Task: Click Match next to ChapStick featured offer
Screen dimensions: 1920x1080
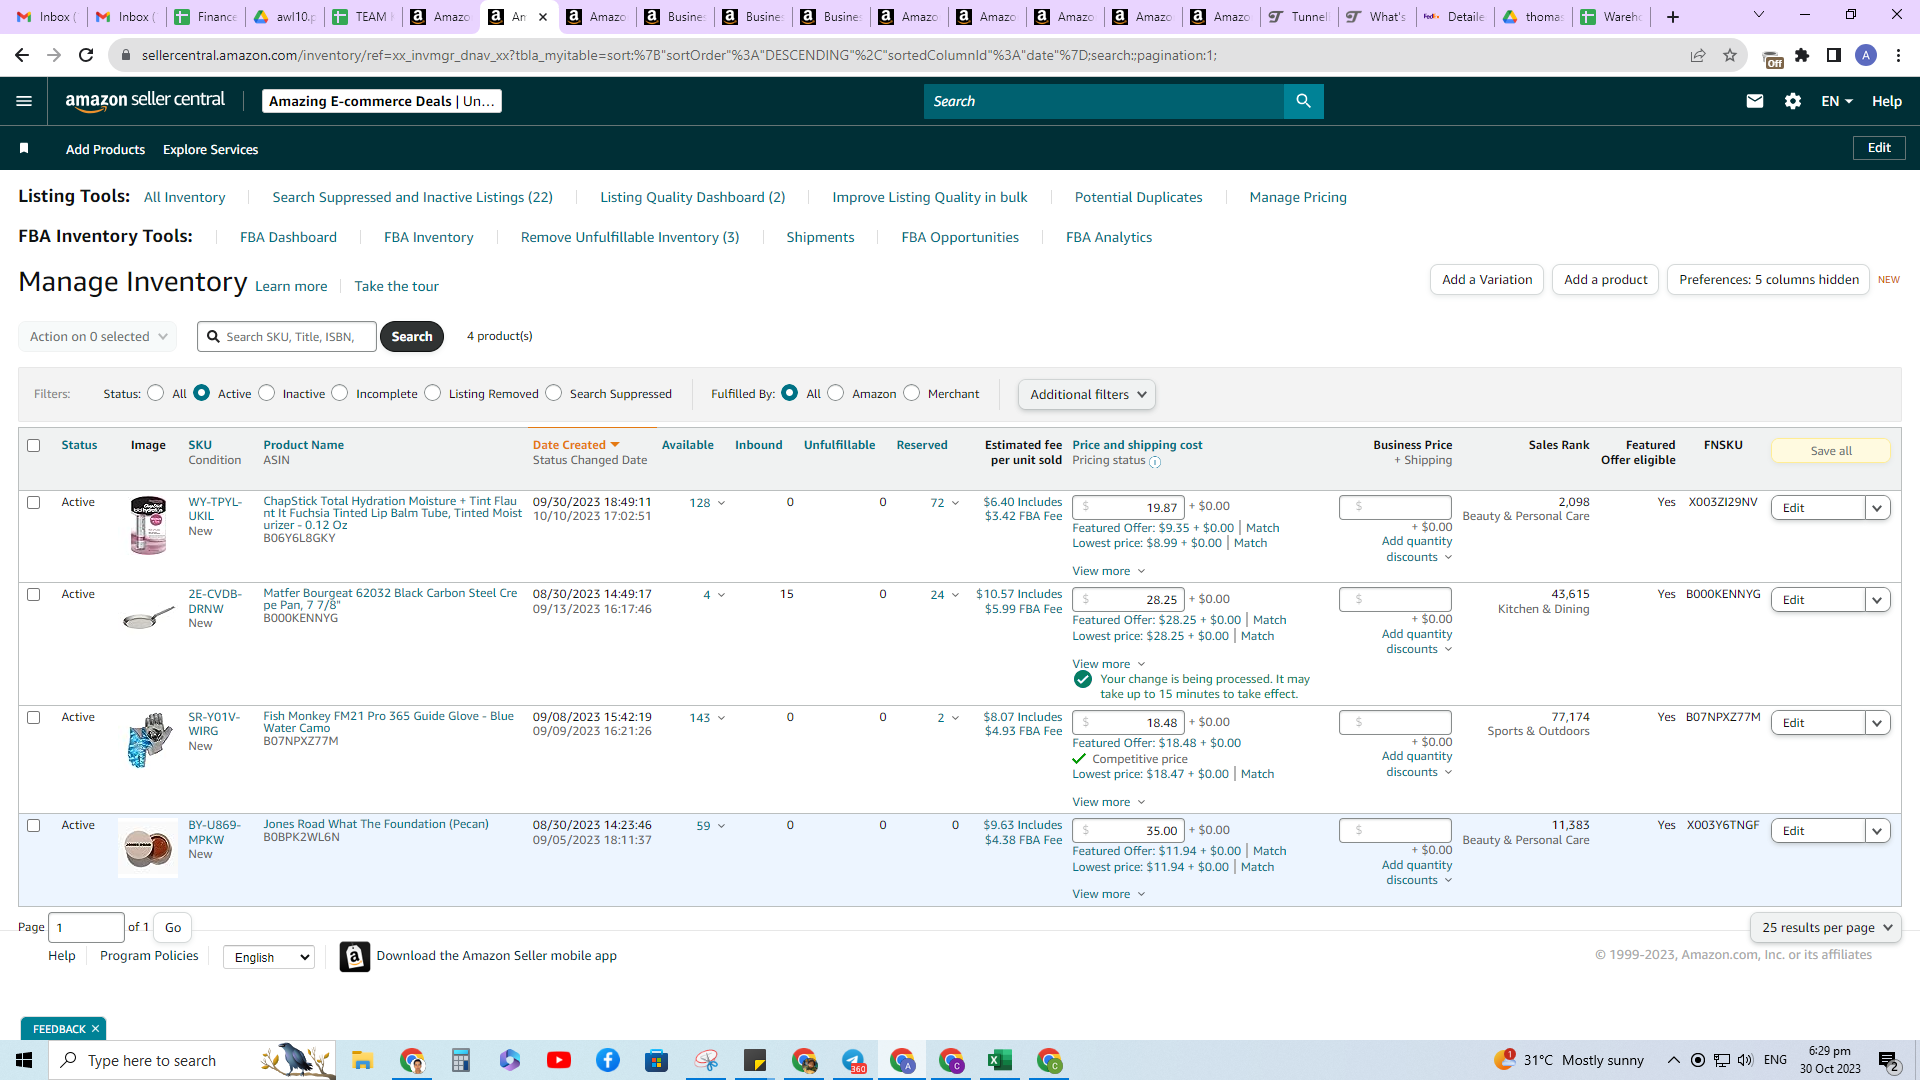Action: coord(1262,528)
